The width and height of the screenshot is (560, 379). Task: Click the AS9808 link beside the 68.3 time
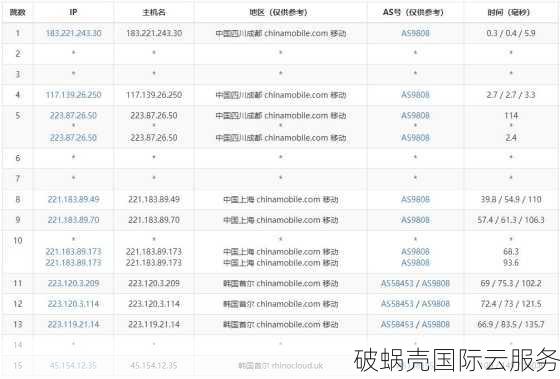click(x=415, y=251)
